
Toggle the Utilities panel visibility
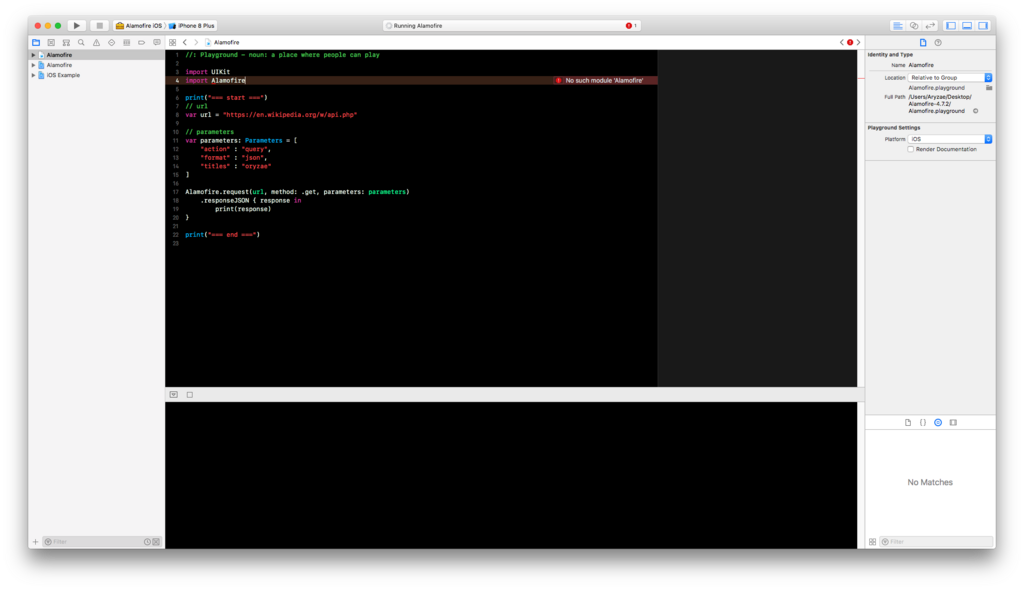[x=983, y=25]
